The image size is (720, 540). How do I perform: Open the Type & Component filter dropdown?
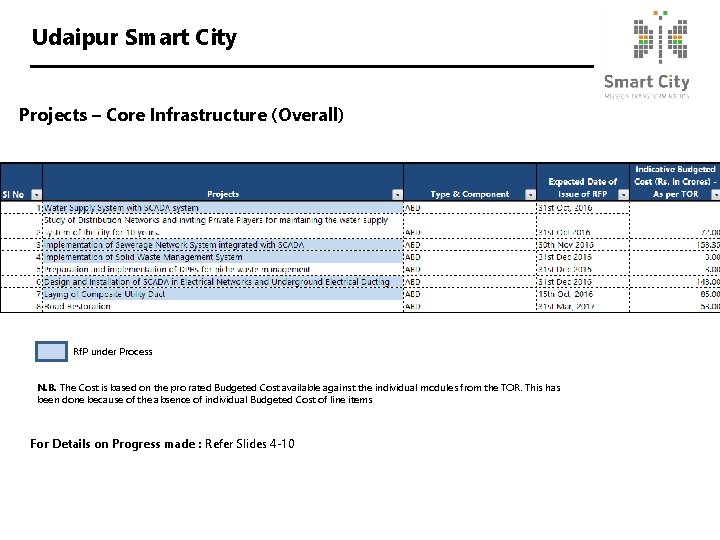coord(530,195)
